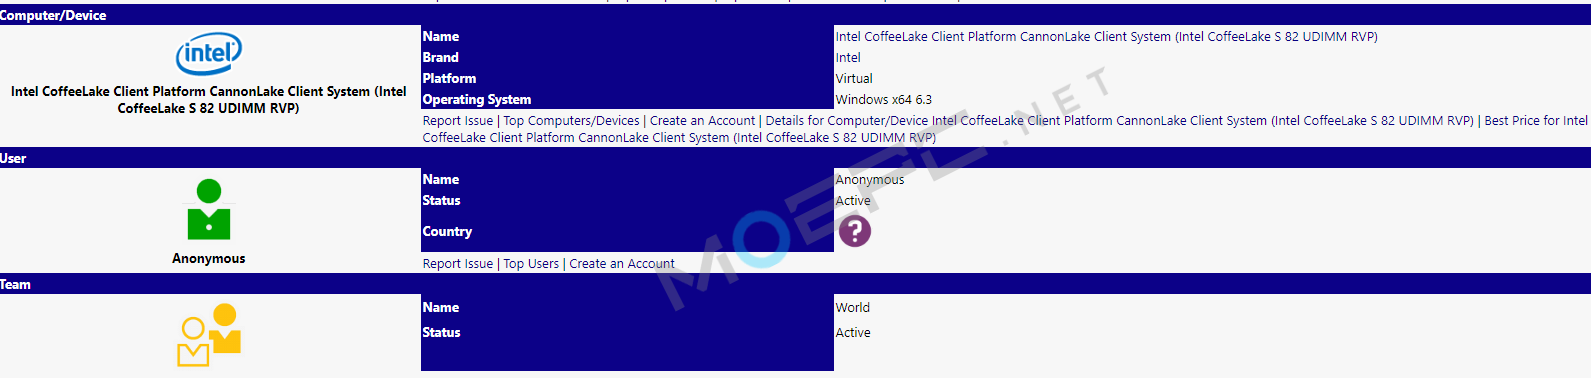The height and width of the screenshot is (378, 1591).
Task: Select the 'World' team name value
Action: (853, 308)
